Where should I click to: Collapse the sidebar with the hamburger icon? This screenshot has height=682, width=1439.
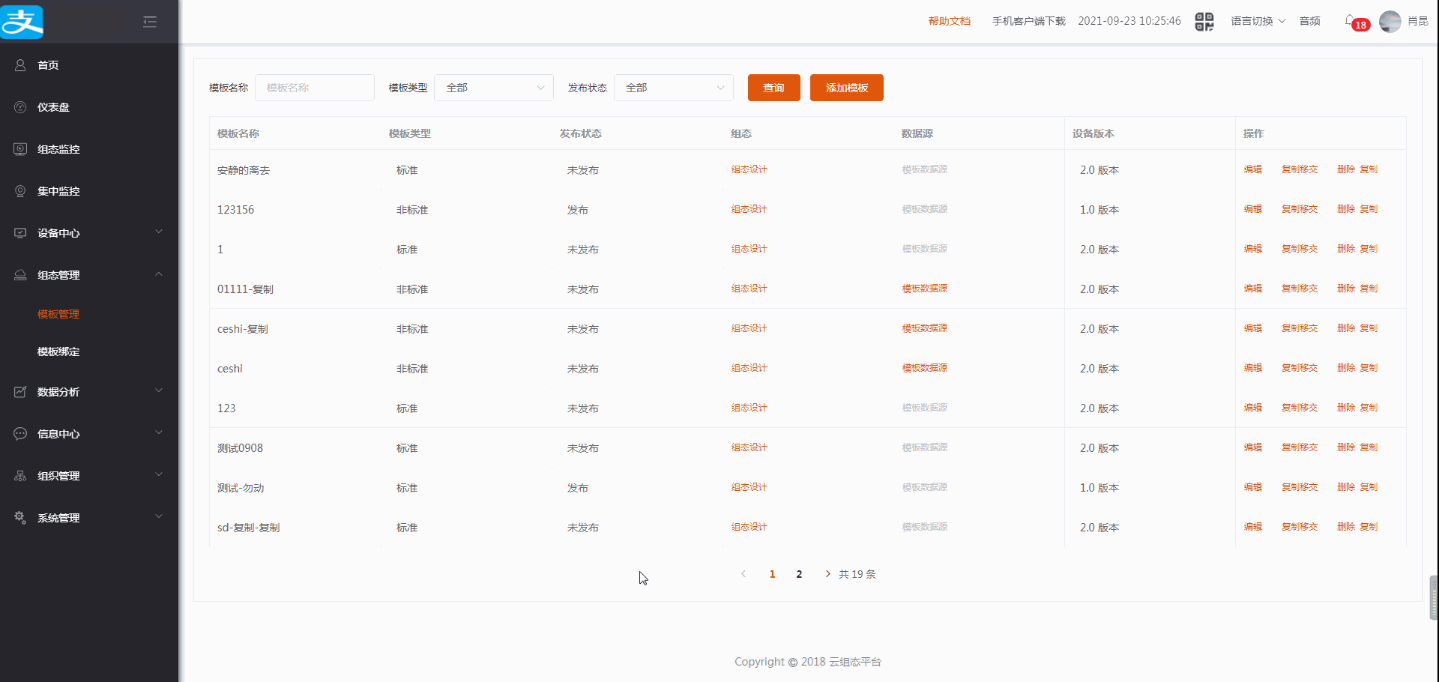pos(150,21)
